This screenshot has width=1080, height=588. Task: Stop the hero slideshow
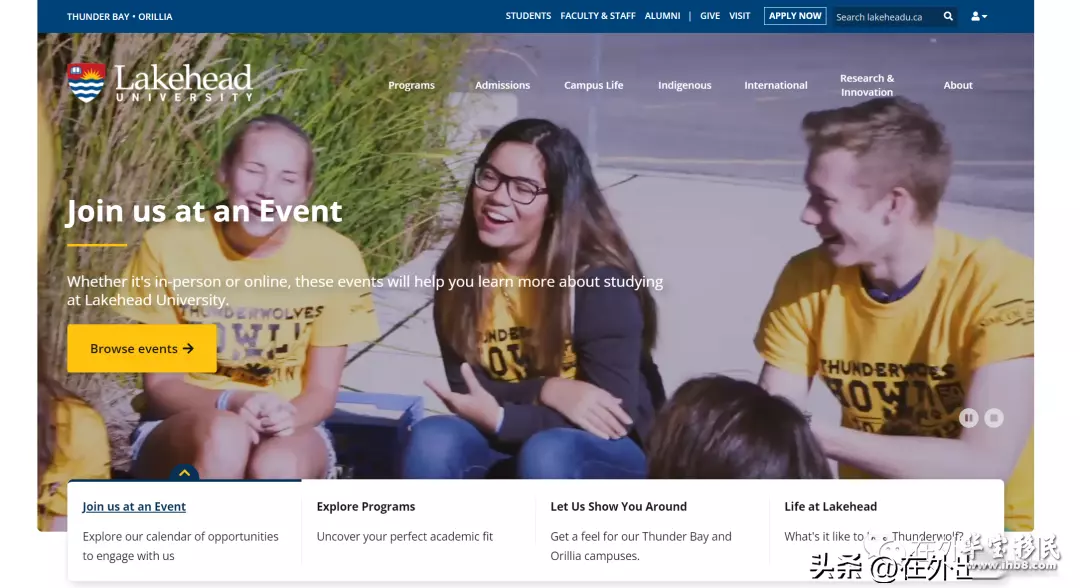click(994, 418)
